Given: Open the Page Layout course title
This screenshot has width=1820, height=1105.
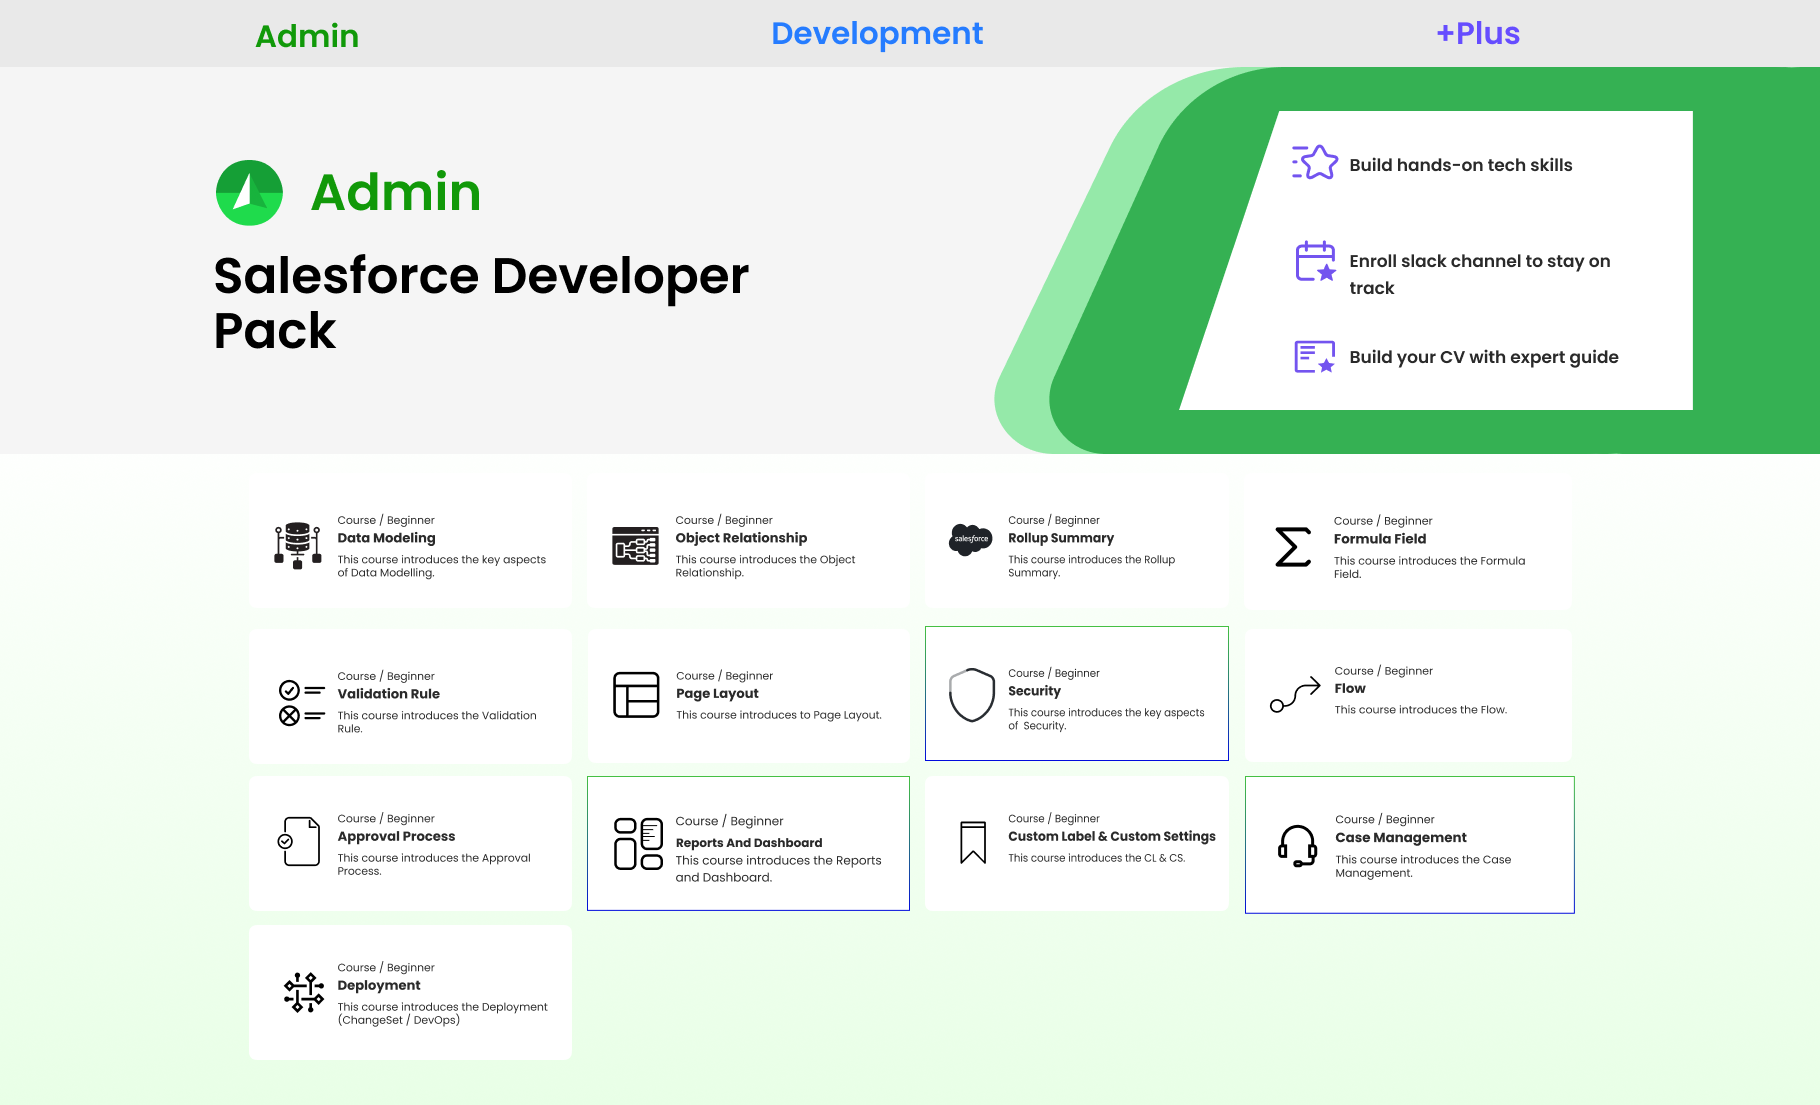Looking at the screenshot, I should (x=717, y=694).
